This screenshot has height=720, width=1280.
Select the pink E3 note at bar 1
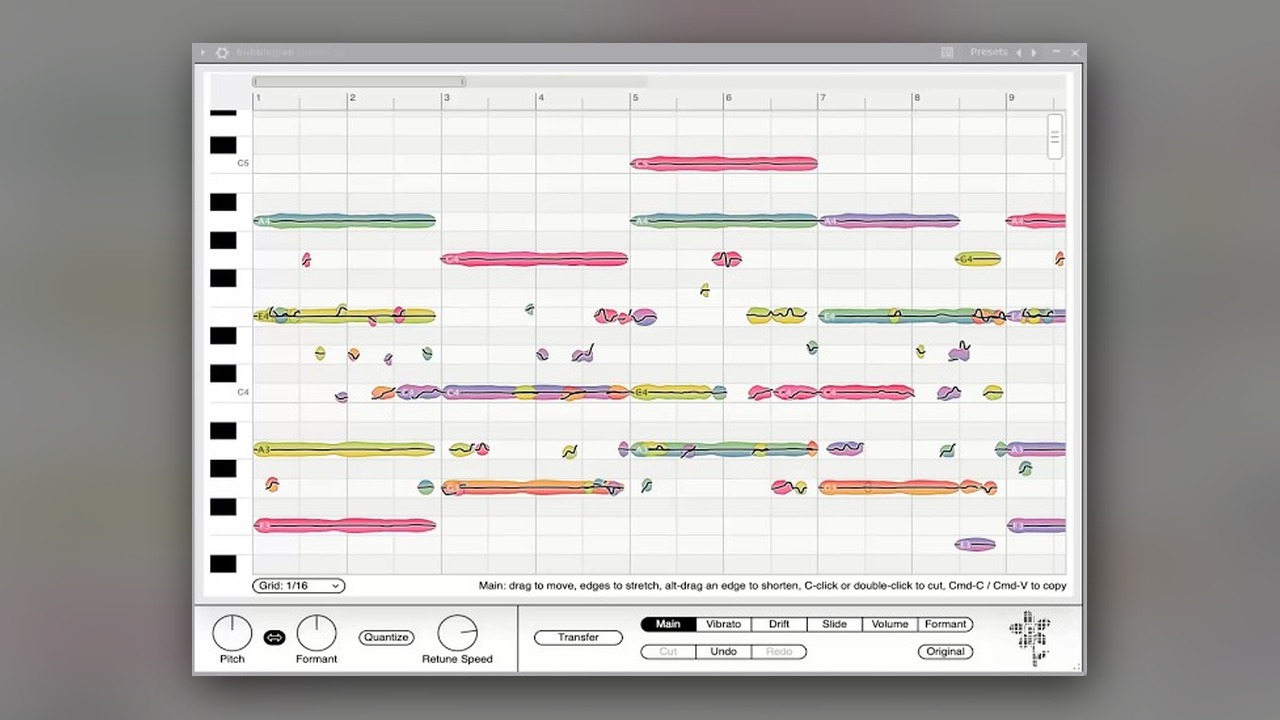coord(345,525)
